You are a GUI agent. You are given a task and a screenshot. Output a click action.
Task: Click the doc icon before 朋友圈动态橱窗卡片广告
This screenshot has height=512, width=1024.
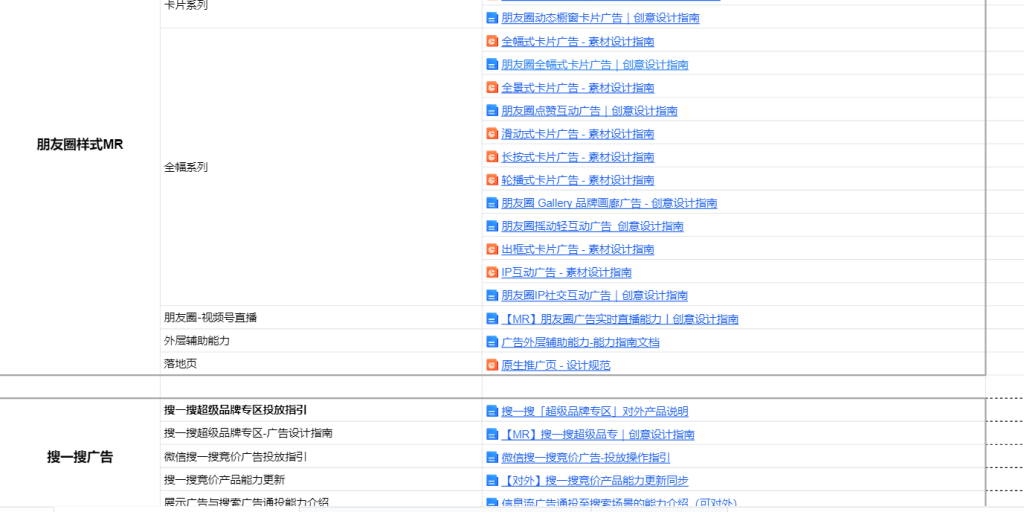pos(492,18)
